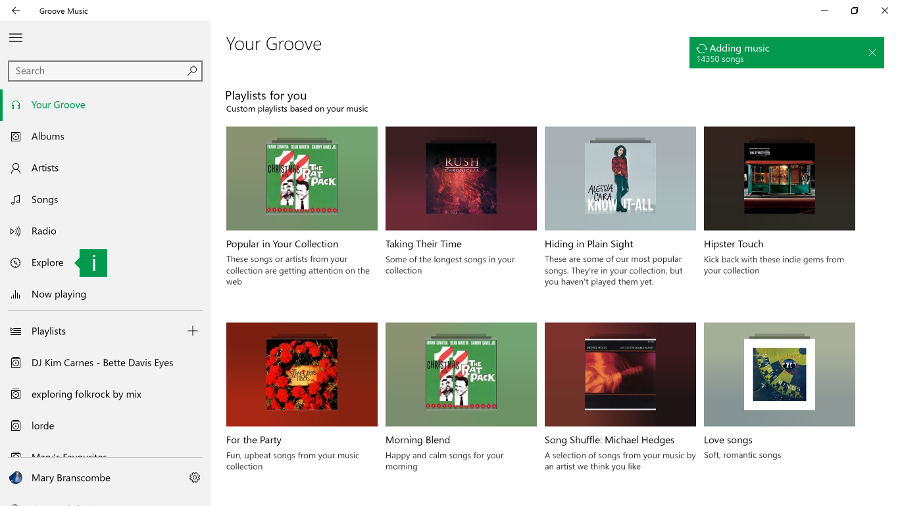This screenshot has height=506, width=900.
Task: Click the Morning Blend title
Action: 418,440
